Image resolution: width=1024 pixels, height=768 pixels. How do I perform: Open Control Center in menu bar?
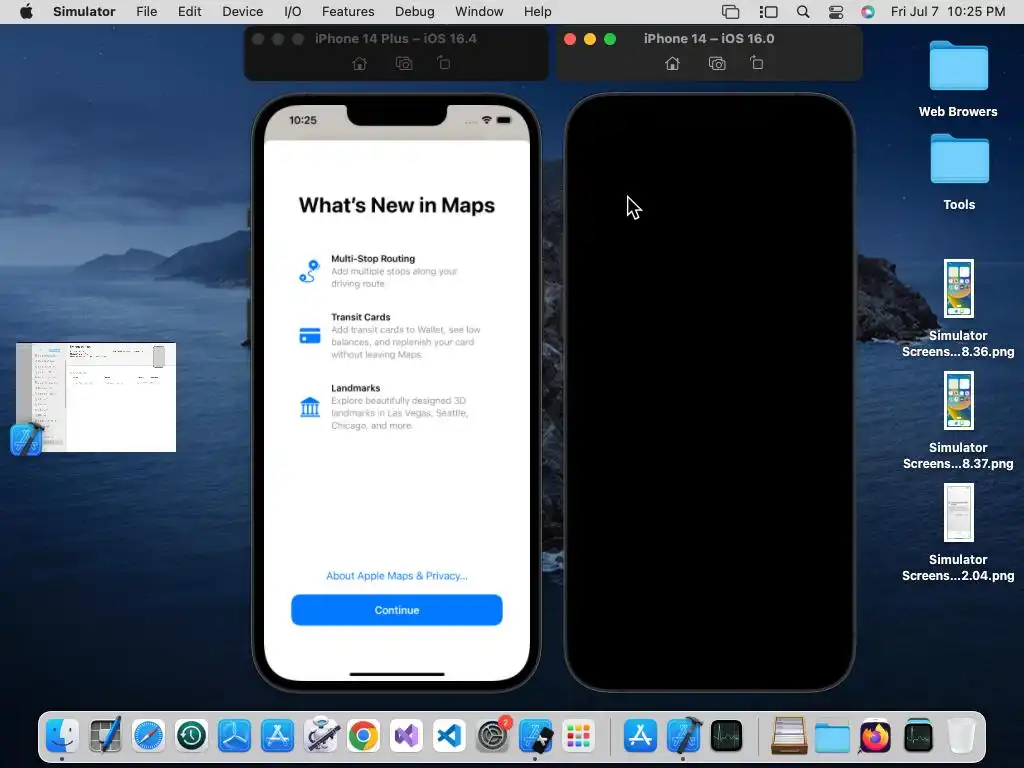836,12
